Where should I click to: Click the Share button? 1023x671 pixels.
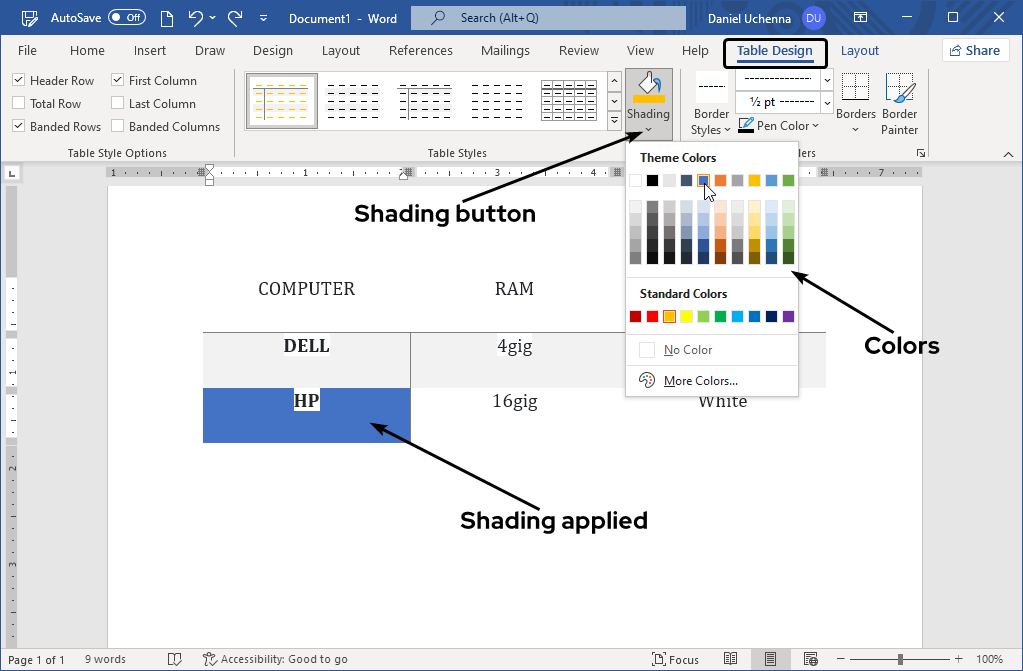975,50
